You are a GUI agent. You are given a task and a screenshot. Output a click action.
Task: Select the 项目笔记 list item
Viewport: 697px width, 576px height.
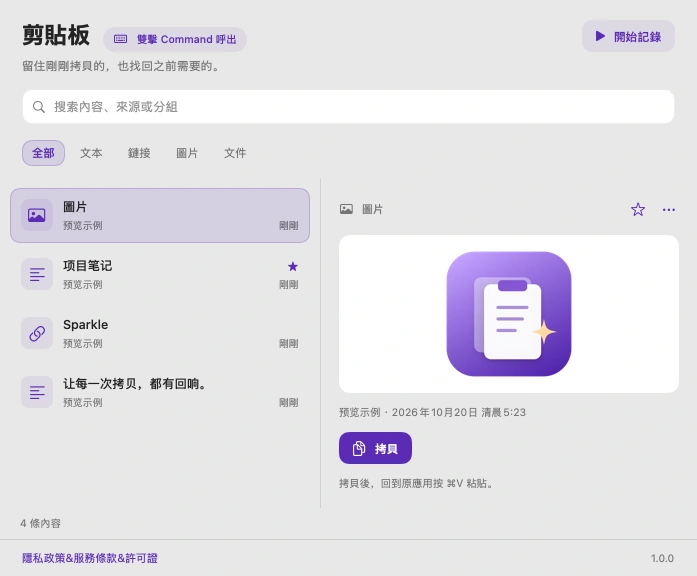[x=160, y=274]
